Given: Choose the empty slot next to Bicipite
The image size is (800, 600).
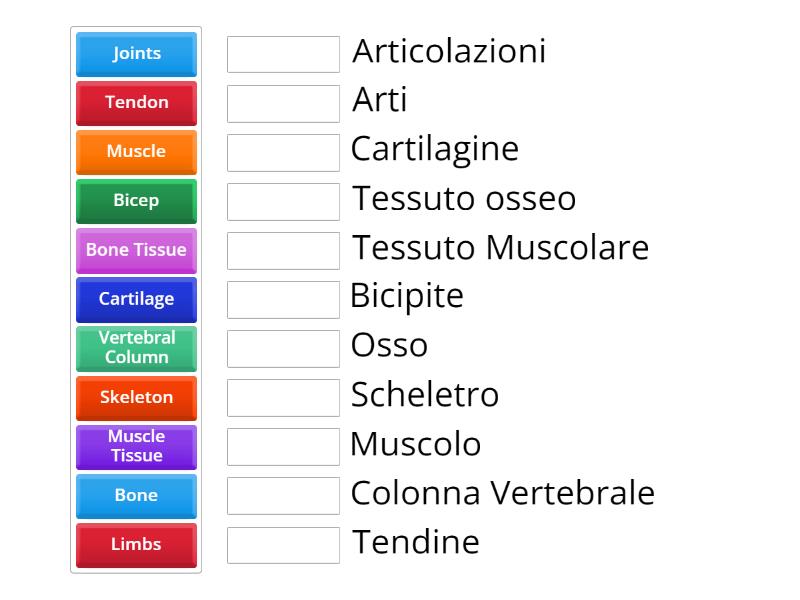Looking at the screenshot, I should tap(283, 299).
